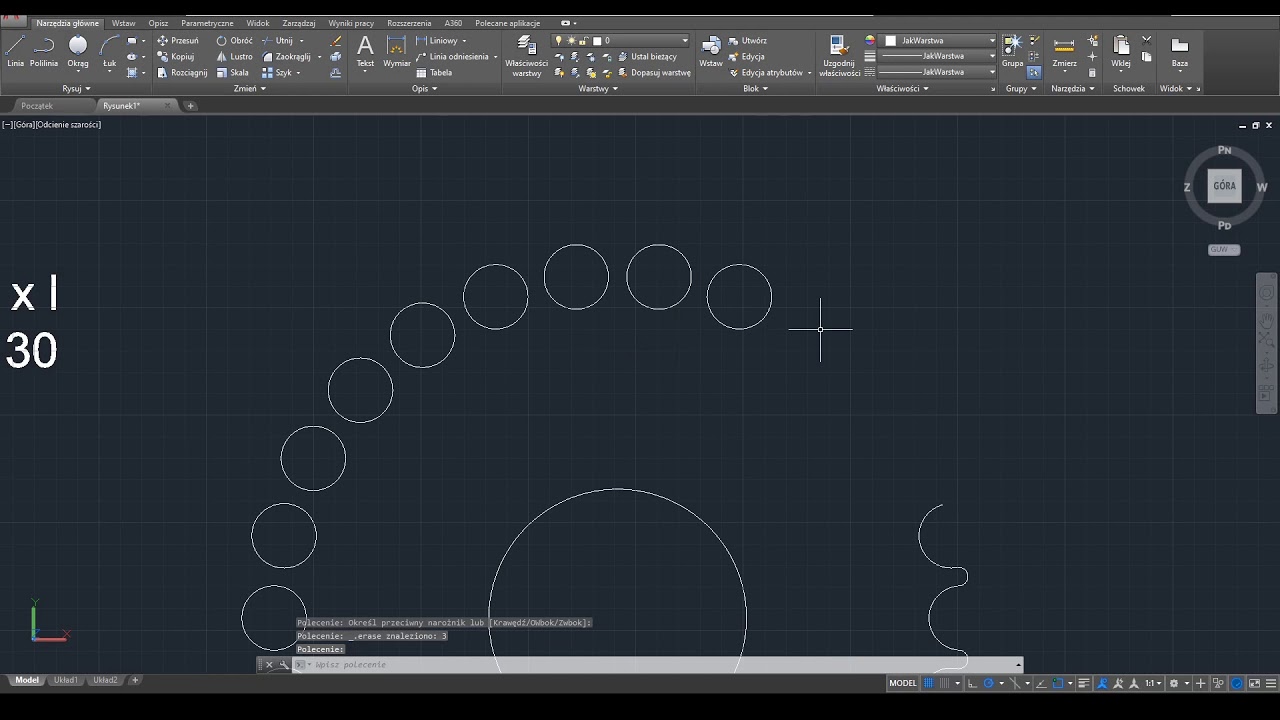Viewport: 1280px width, 720px height.
Task: Toggle lineweight display in status bar
Action: pos(1084,683)
